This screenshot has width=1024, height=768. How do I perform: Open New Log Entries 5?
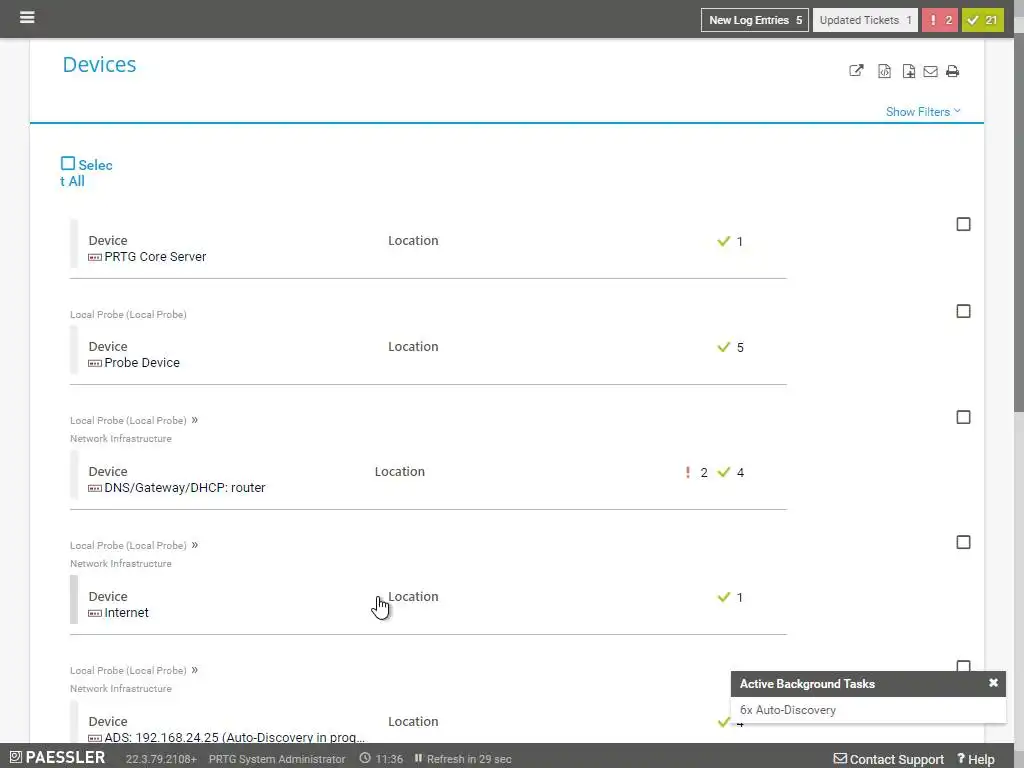pos(755,20)
